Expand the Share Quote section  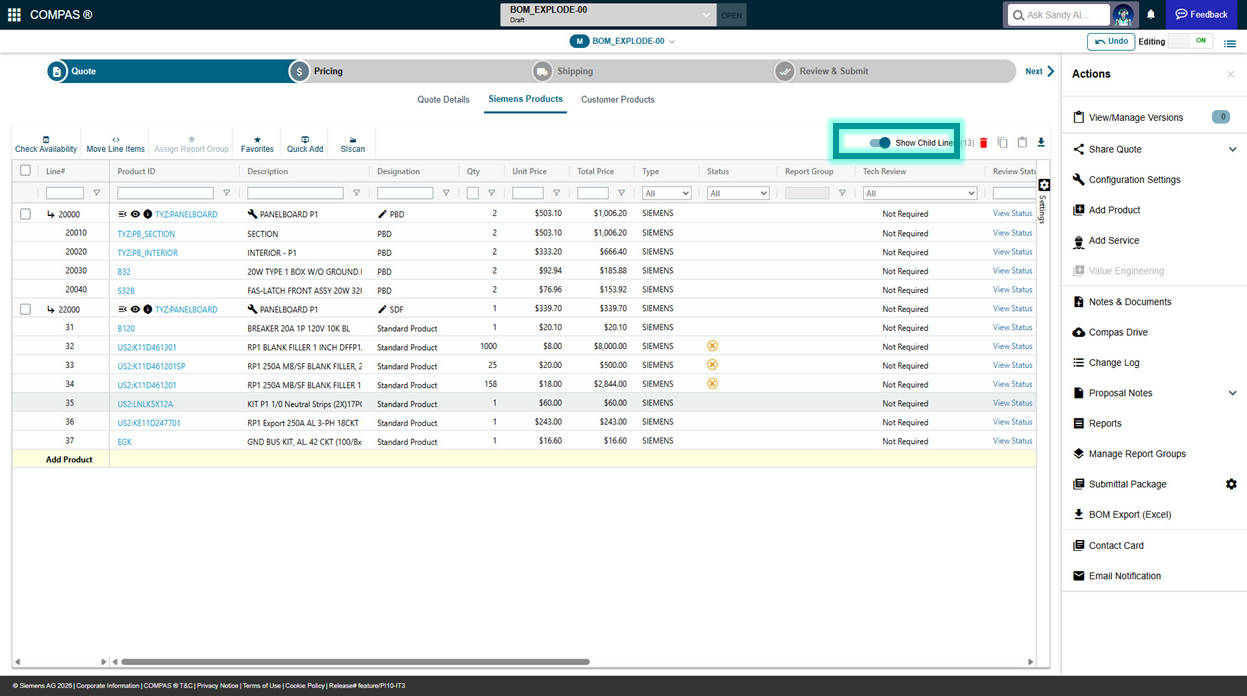coord(1232,150)
